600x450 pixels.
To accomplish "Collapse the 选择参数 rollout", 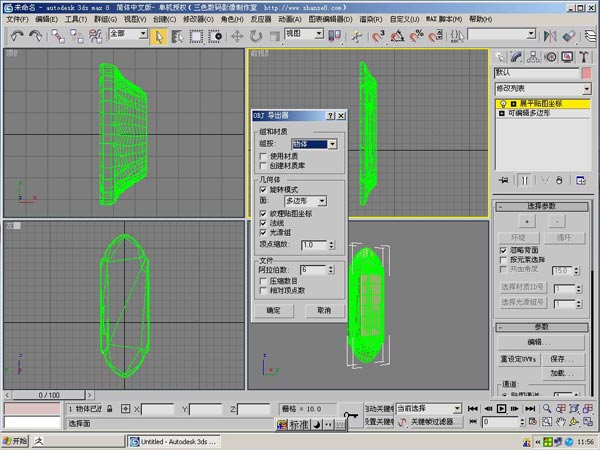I will tap(542, 207).
